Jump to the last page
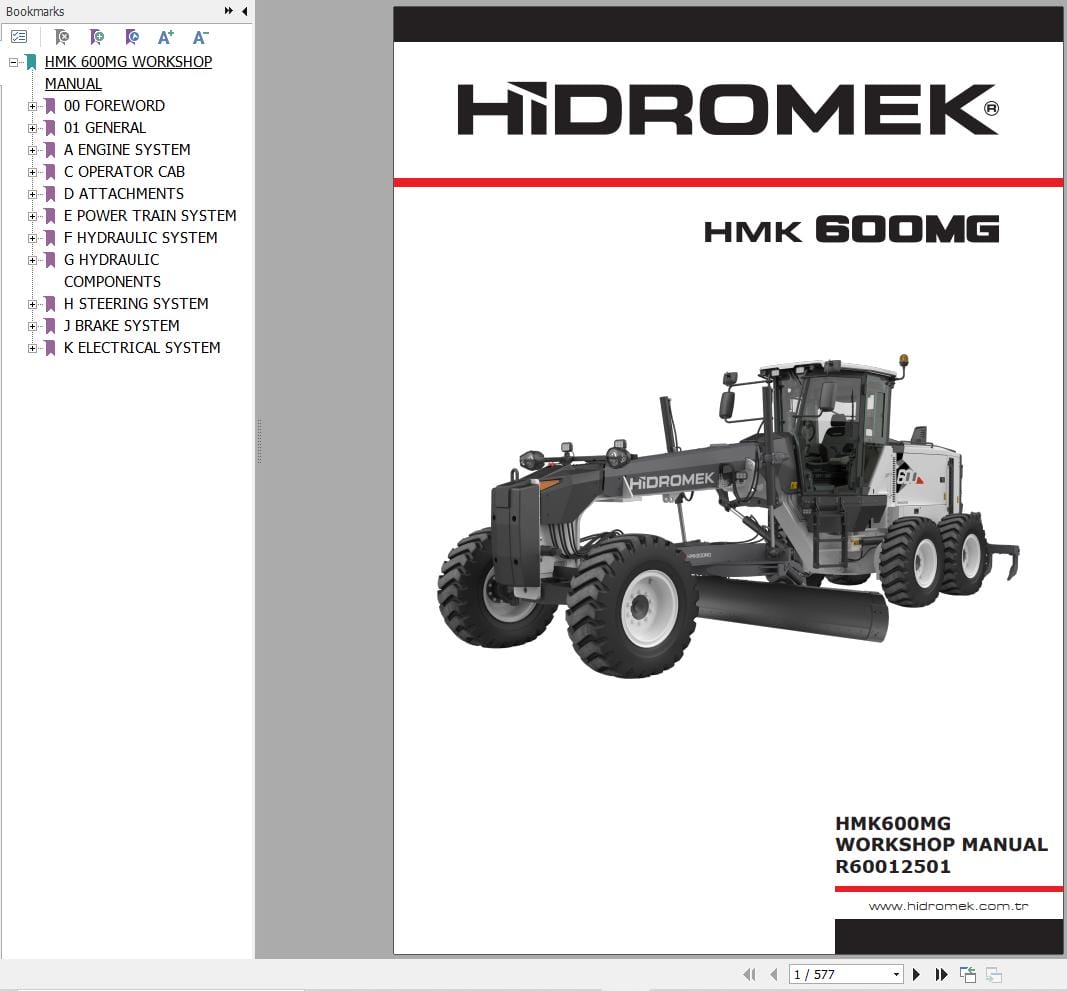Screen dimensions: 1067x991 [941, 974]
